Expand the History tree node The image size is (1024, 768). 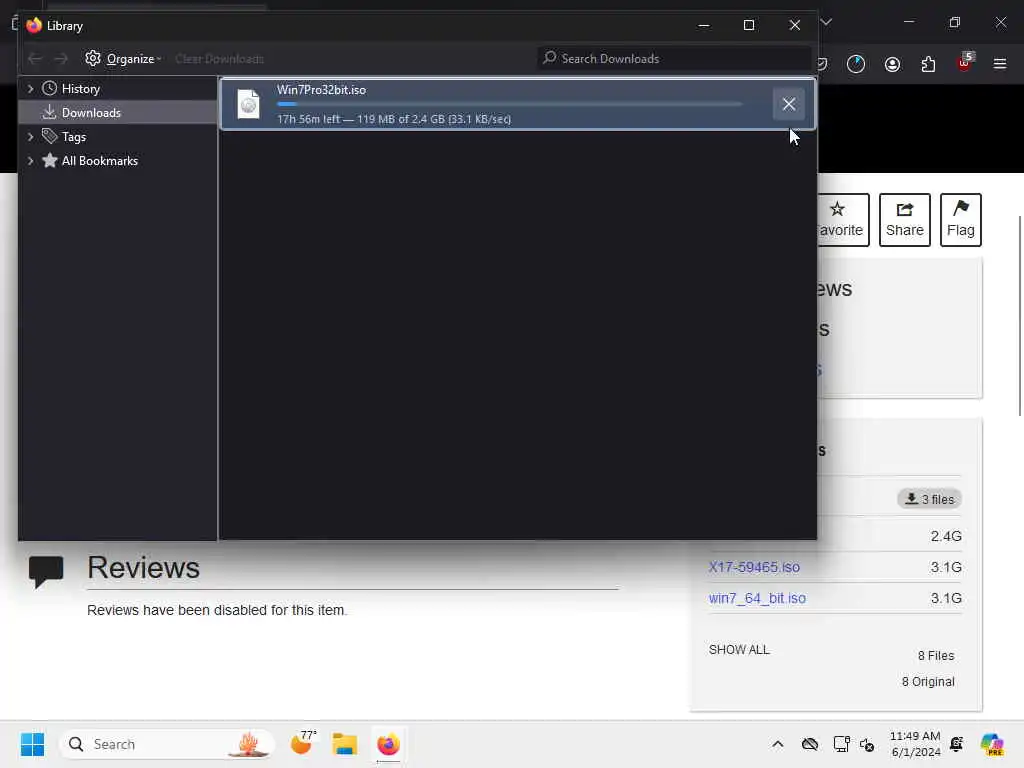tap(30, 89)
